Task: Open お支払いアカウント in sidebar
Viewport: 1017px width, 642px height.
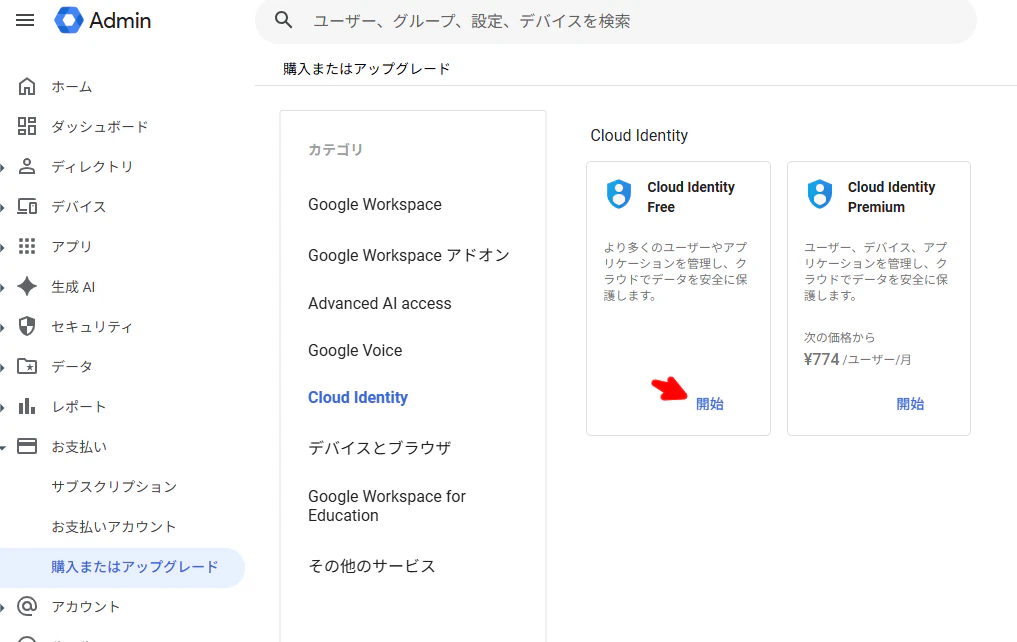Action: [114, 527]
